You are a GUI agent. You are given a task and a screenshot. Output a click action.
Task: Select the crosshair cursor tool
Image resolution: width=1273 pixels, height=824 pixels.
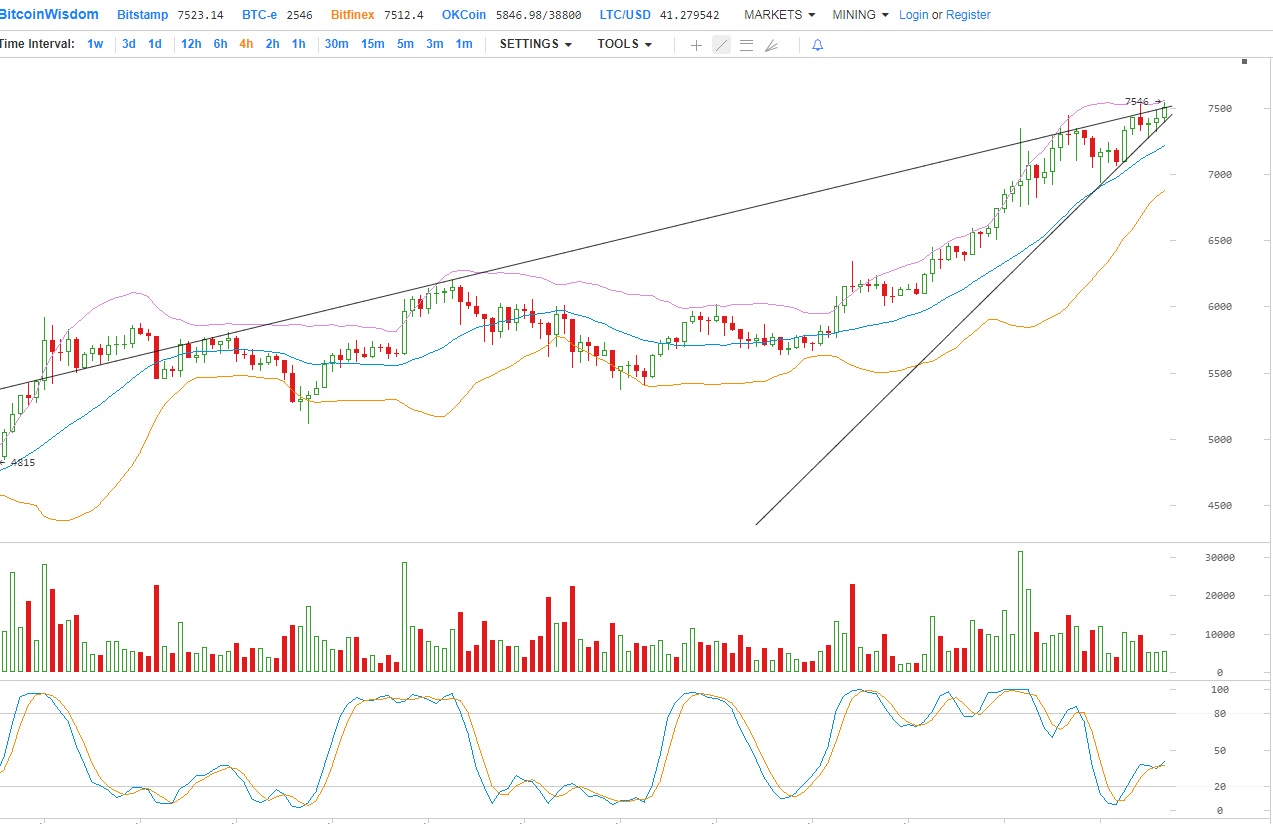click(x=696, y=45)
